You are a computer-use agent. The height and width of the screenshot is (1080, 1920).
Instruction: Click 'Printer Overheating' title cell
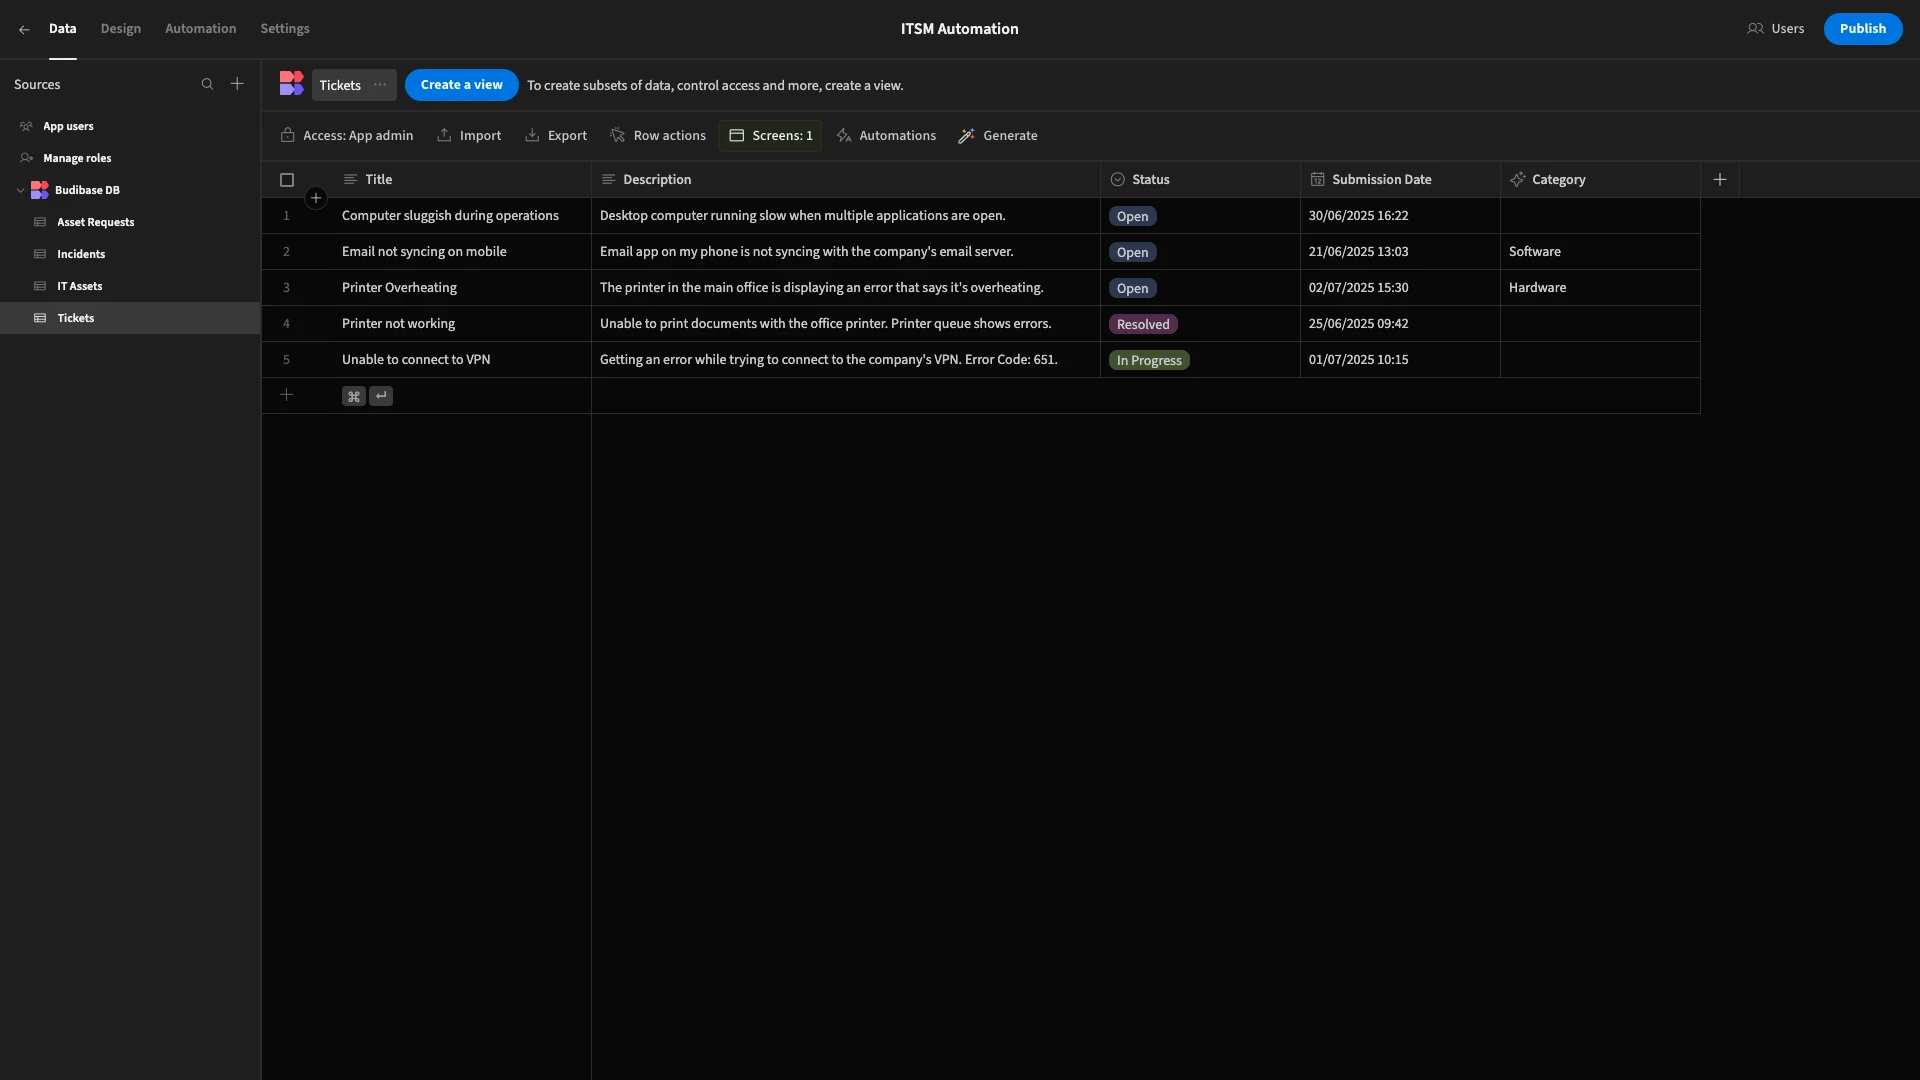click(x=461, y=288)
